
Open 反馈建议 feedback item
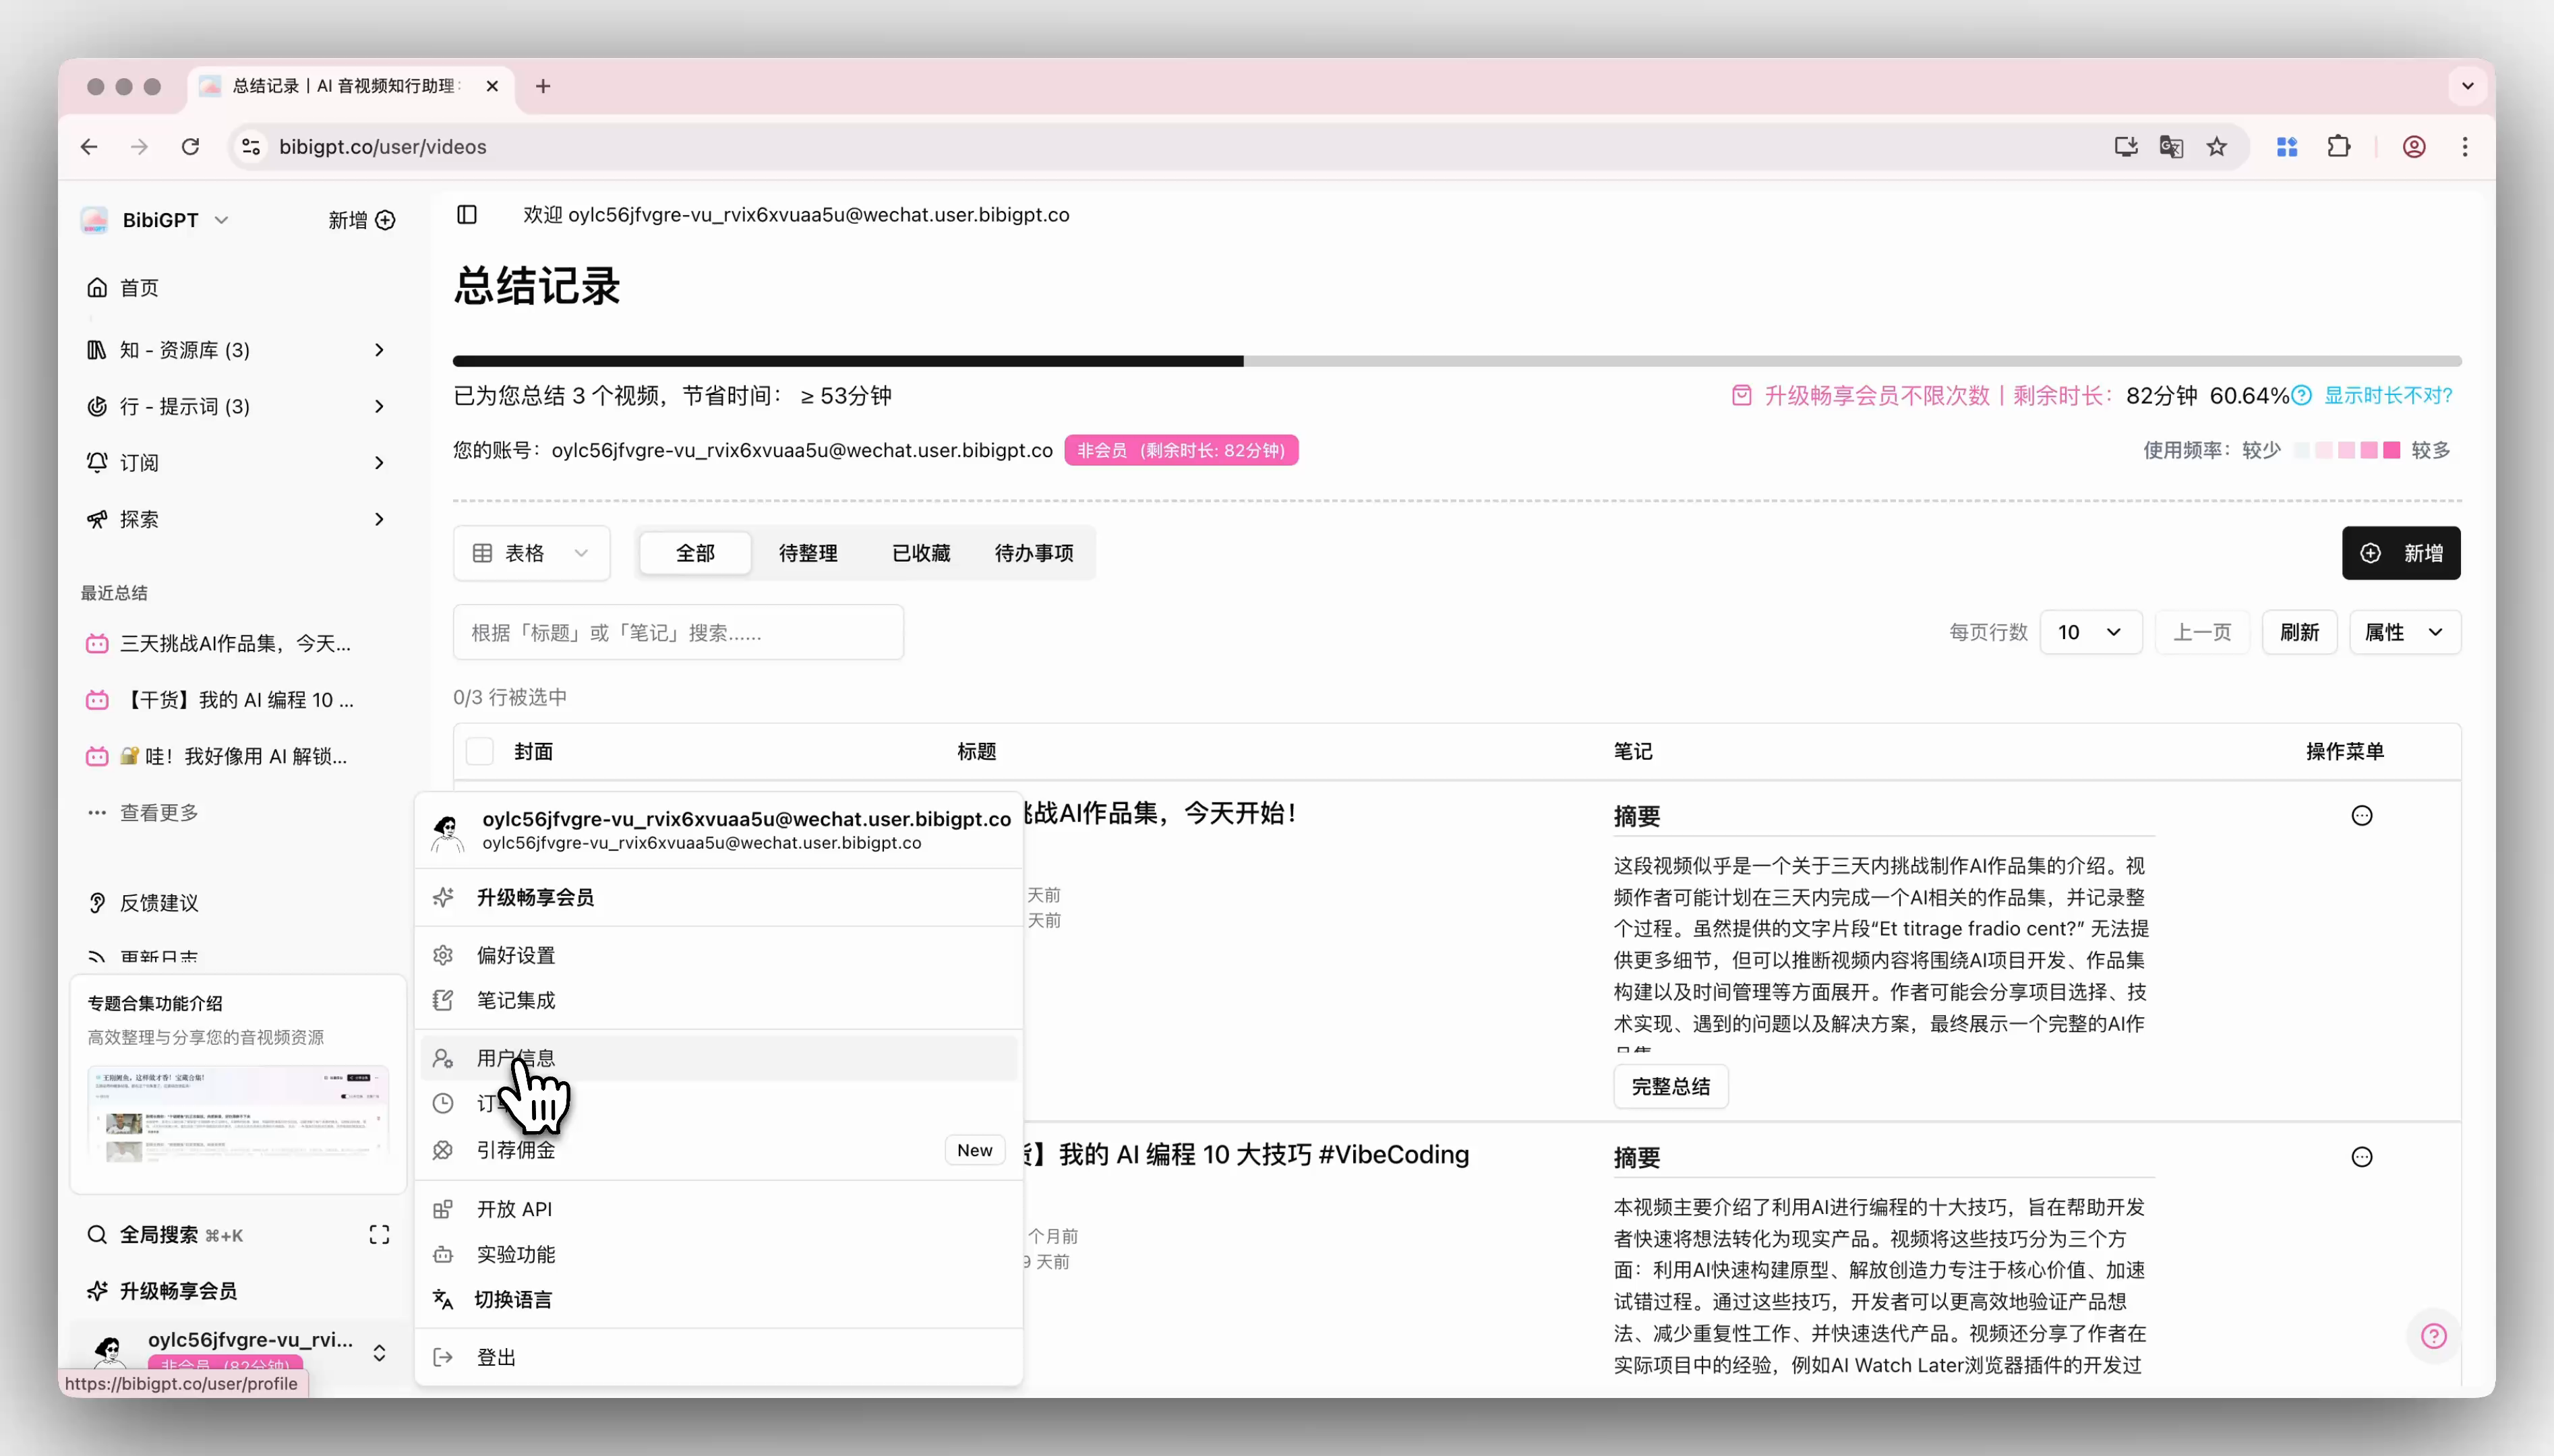tap(143, 903)
